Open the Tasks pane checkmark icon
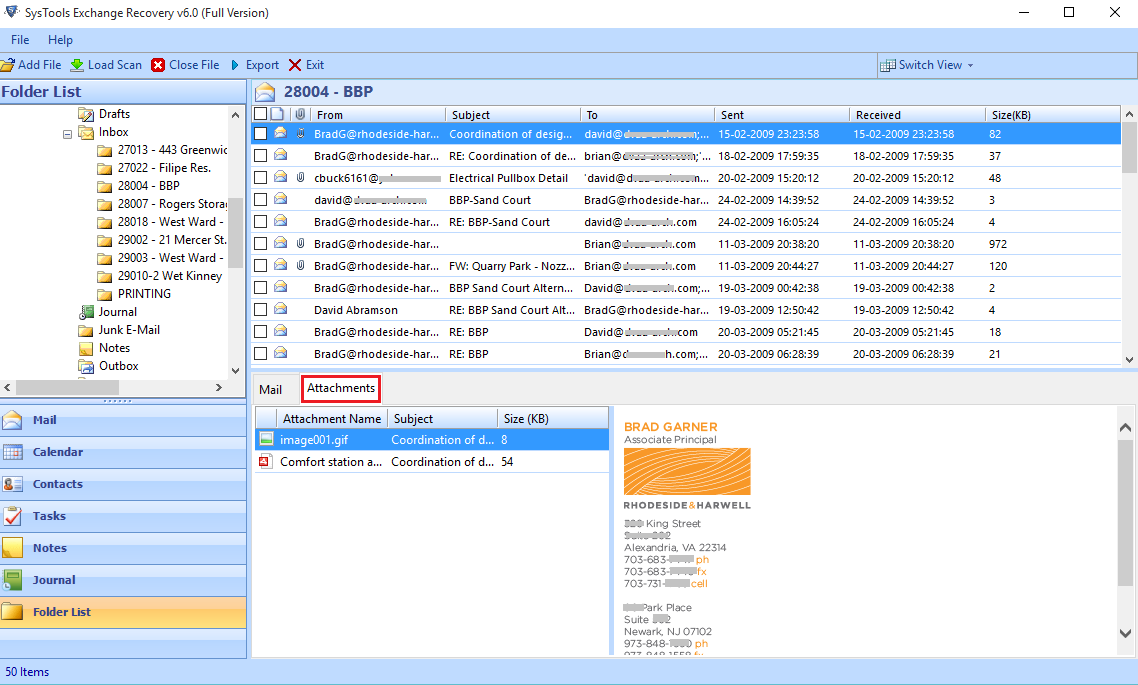1138x685 pixels. coord(12,516)
